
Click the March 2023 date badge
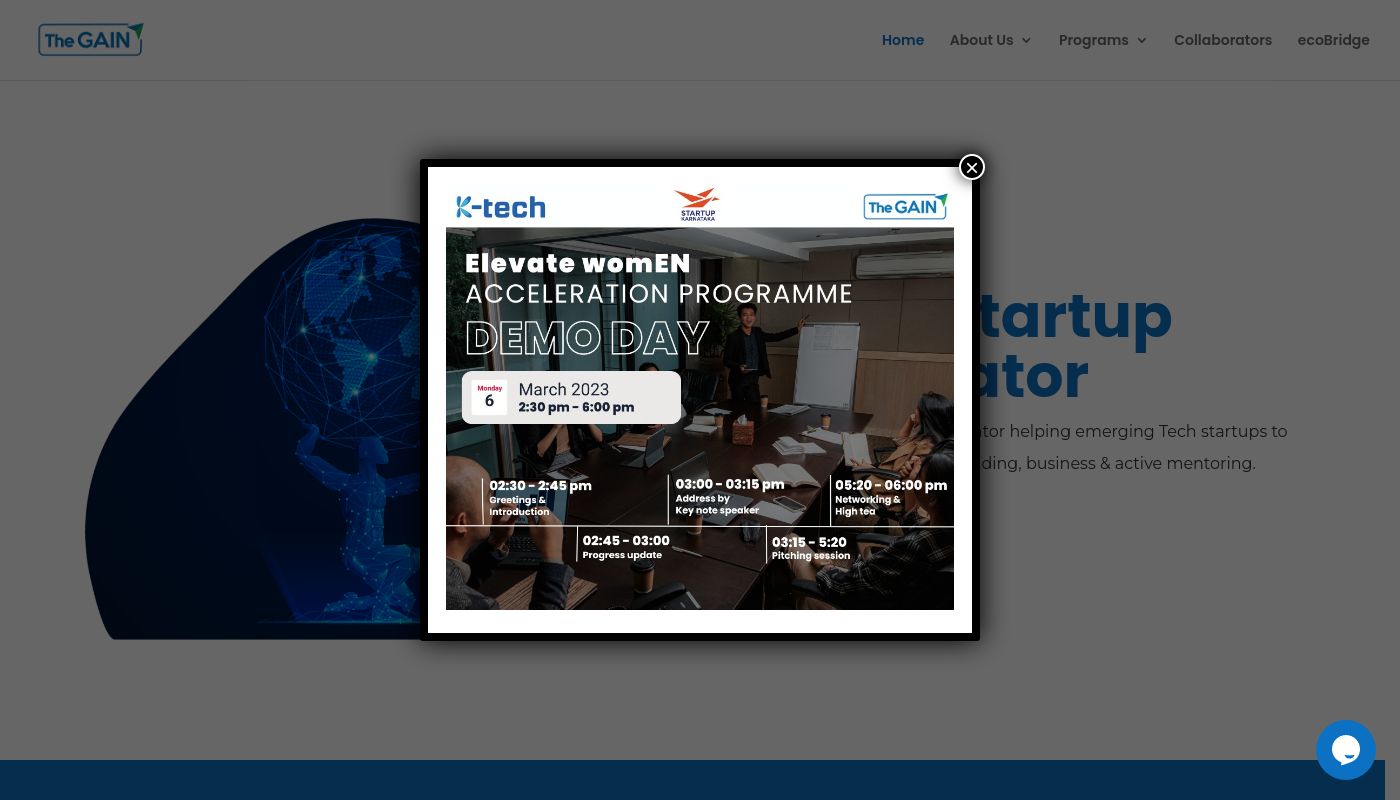(571, 397)
